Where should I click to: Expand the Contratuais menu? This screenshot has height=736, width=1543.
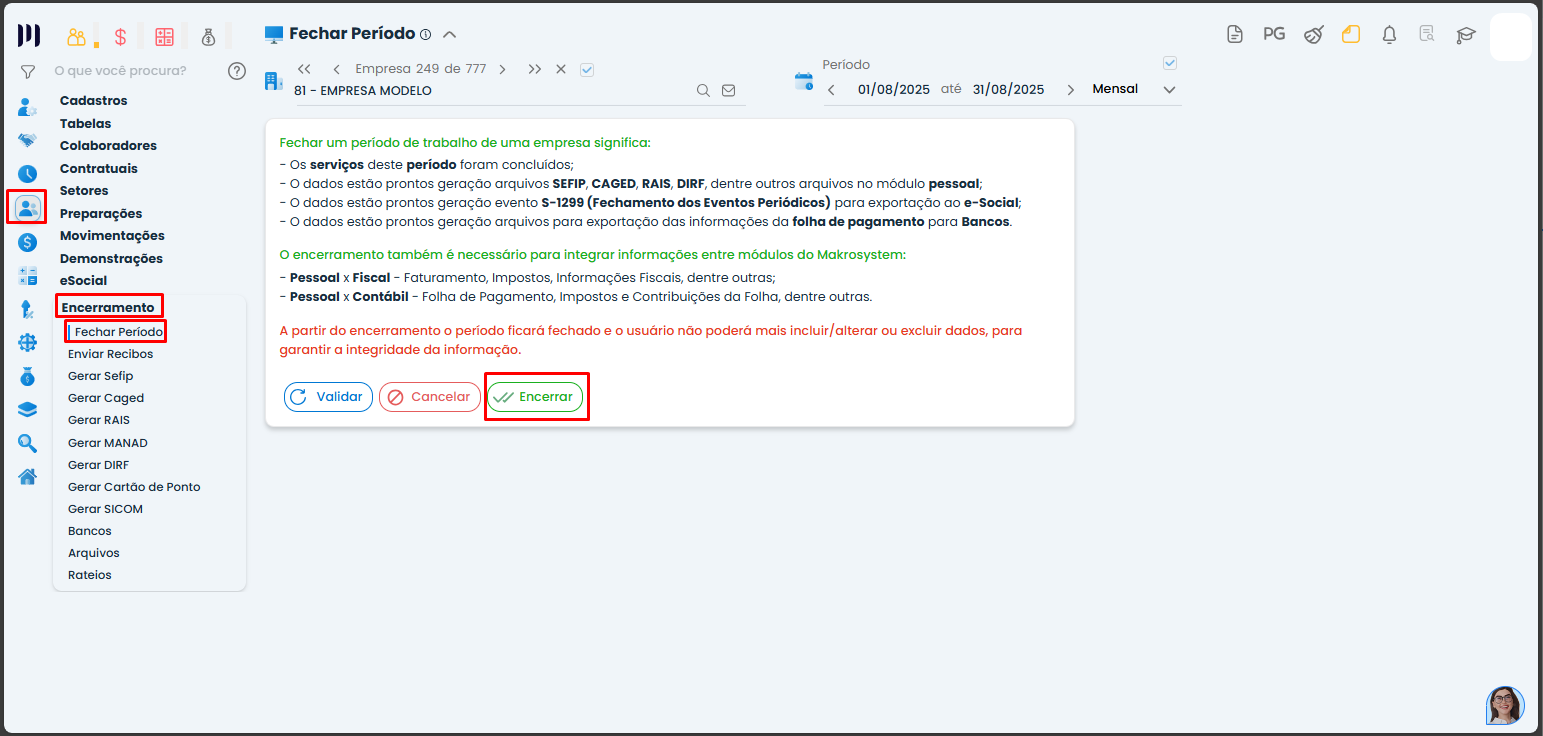point(99,168)
